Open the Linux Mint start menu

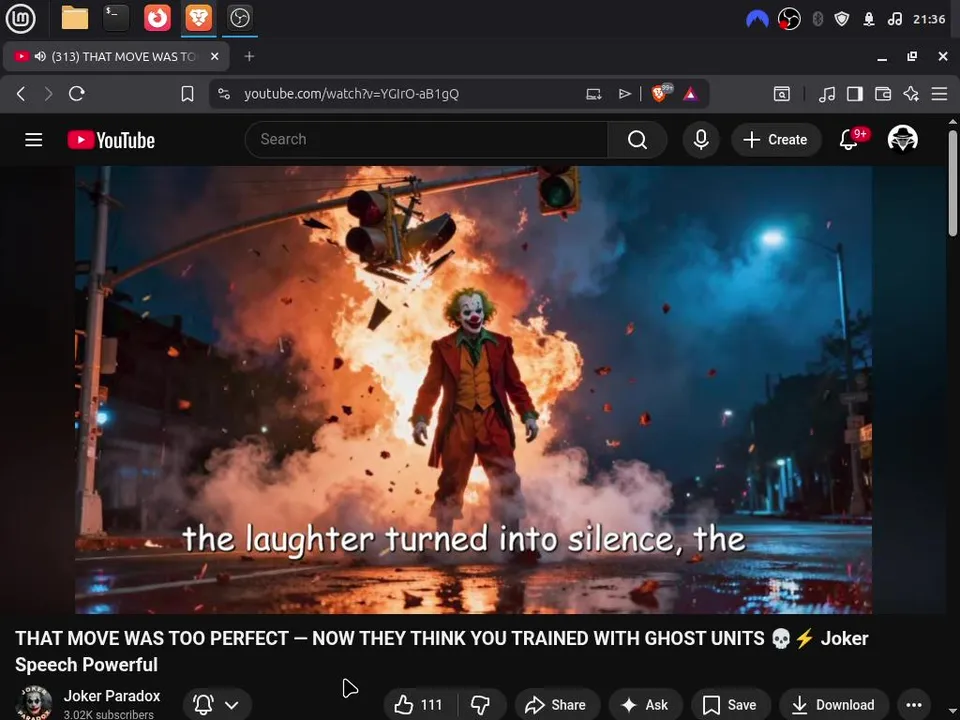pyautogui.click(x=20, y=18)
